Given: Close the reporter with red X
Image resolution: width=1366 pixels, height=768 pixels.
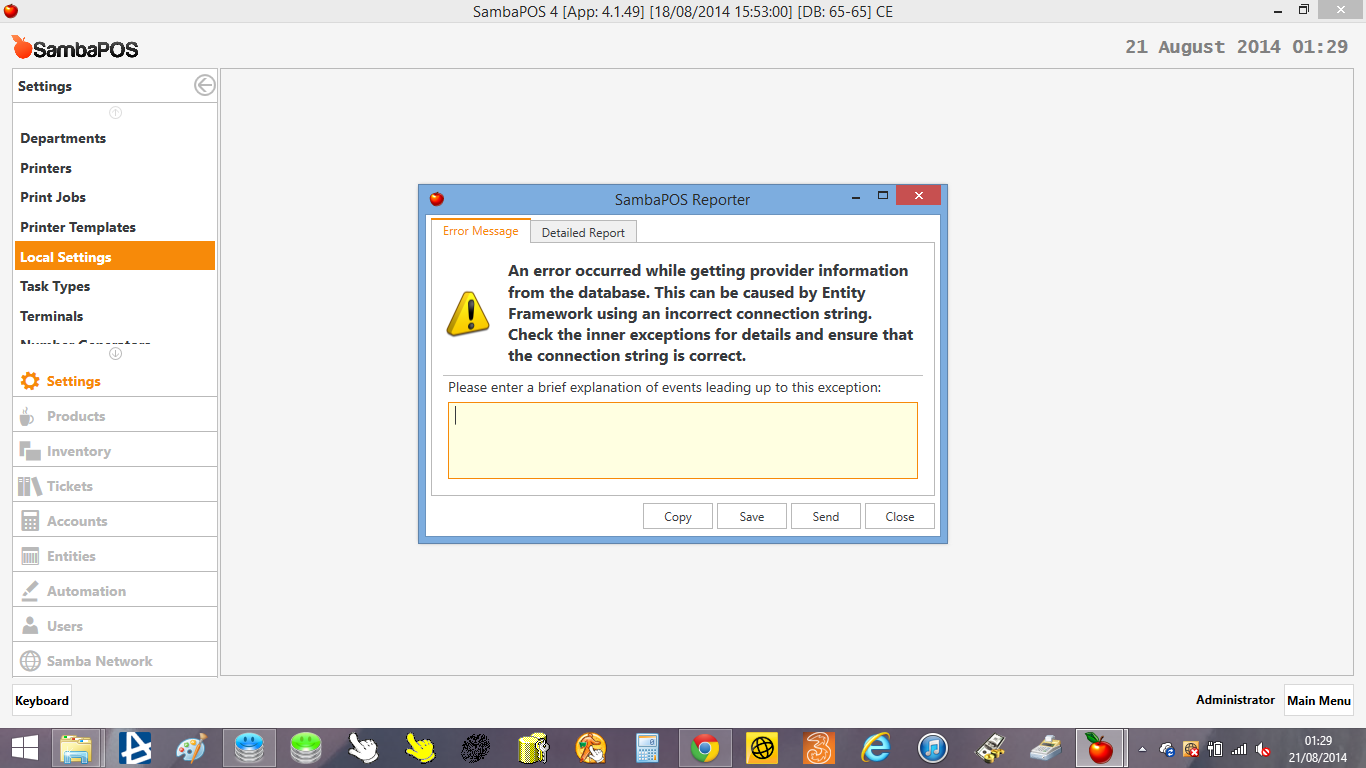Looking at the screenshot, I should [918, 196].
